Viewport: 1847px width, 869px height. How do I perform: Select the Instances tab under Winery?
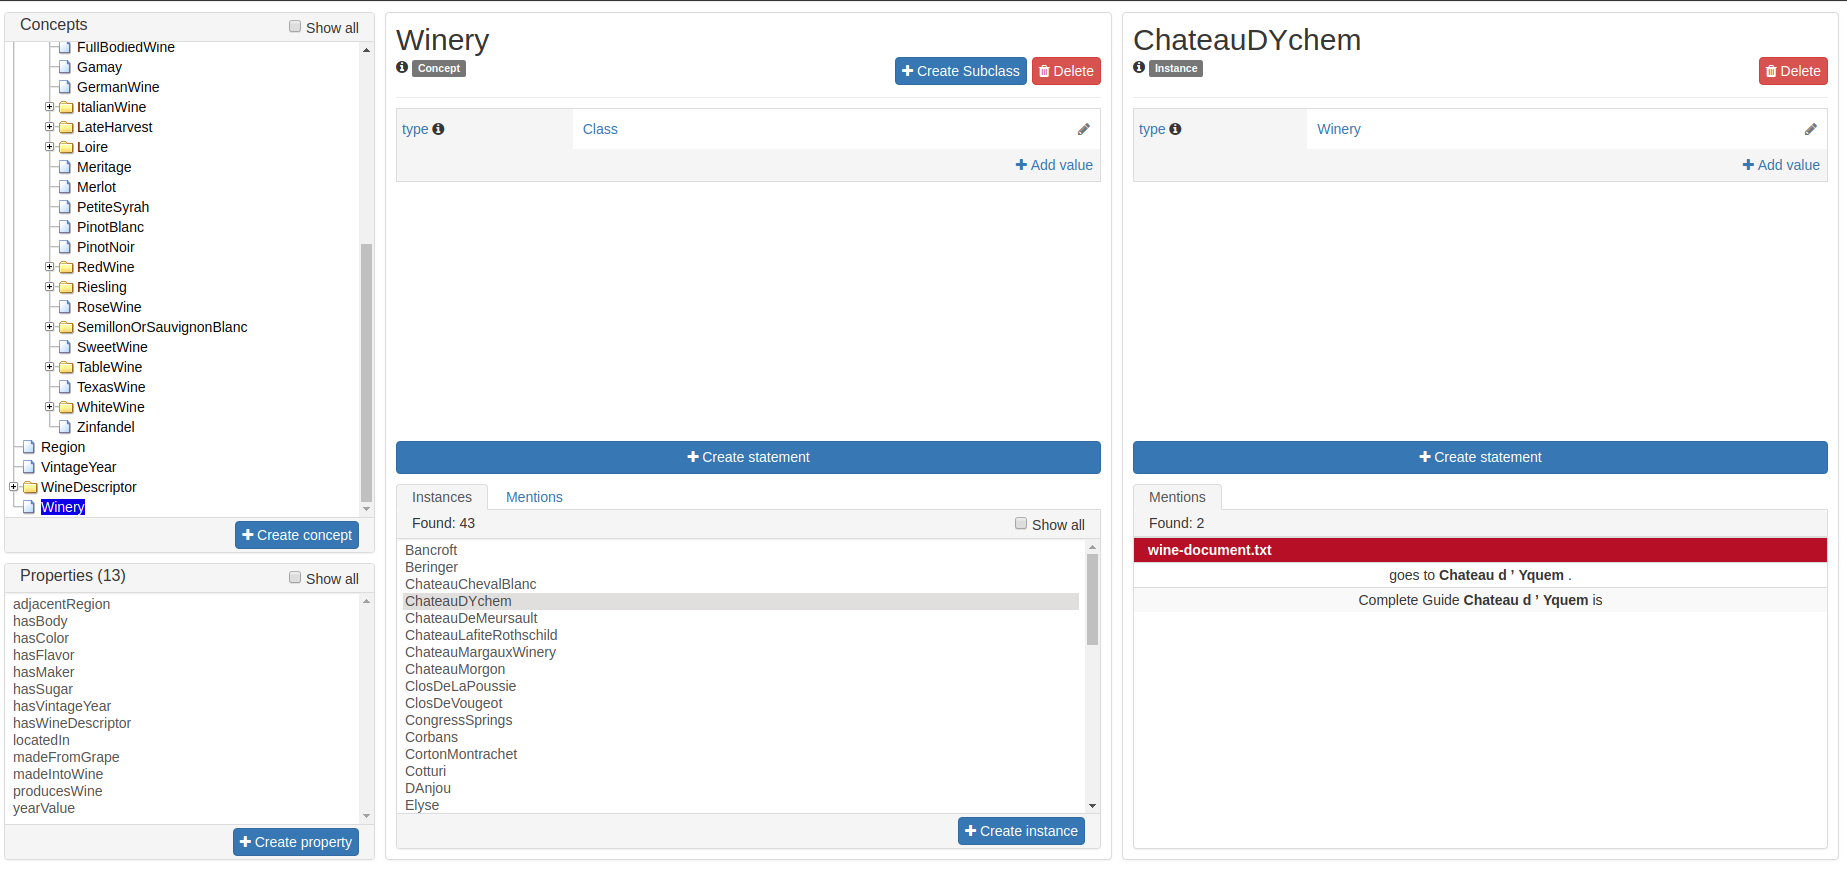[x=441, y=497]
